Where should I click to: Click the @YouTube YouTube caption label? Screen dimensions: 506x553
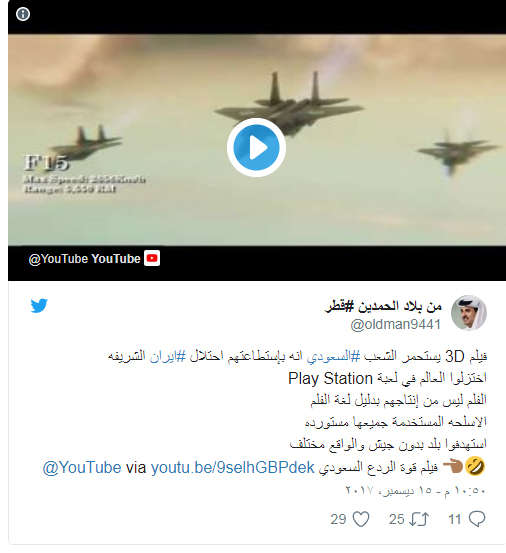85,259
